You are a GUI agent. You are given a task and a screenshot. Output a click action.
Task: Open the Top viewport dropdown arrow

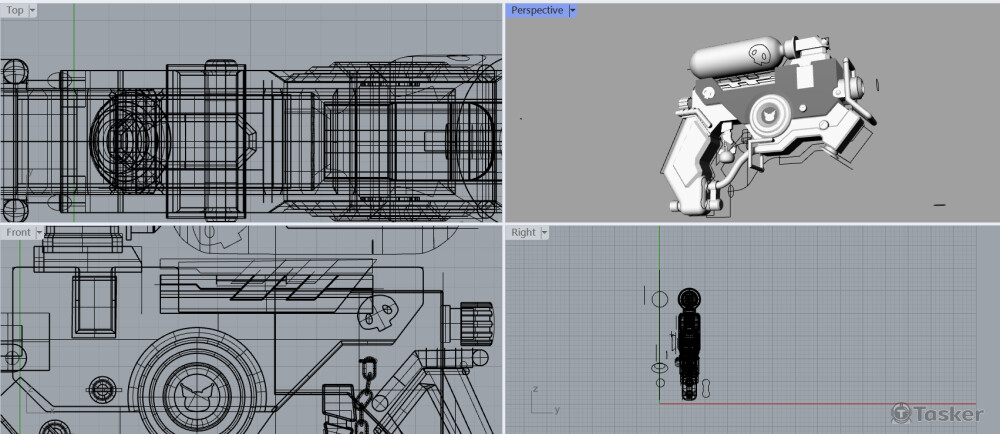33,10
